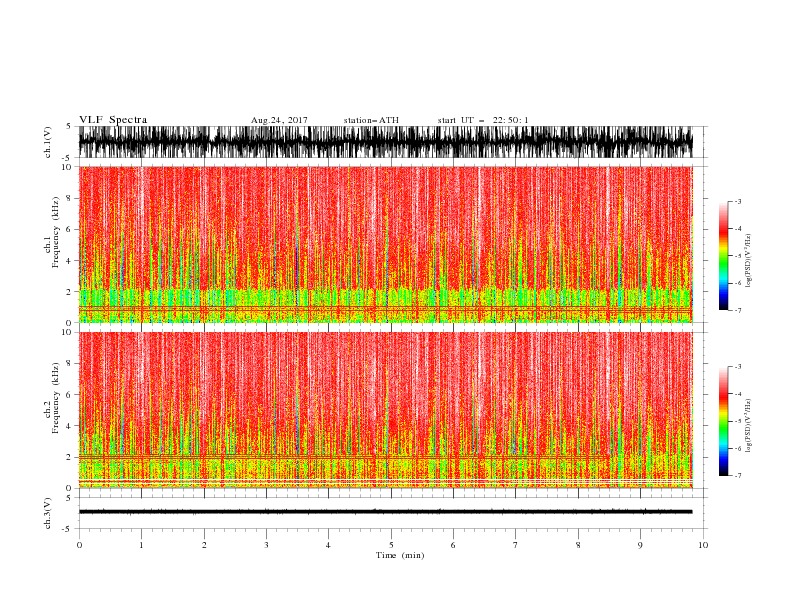Click the "-5" label on ch.2 color bar
The width and height of the screenshot is (792, 612).
click(738, 421)
